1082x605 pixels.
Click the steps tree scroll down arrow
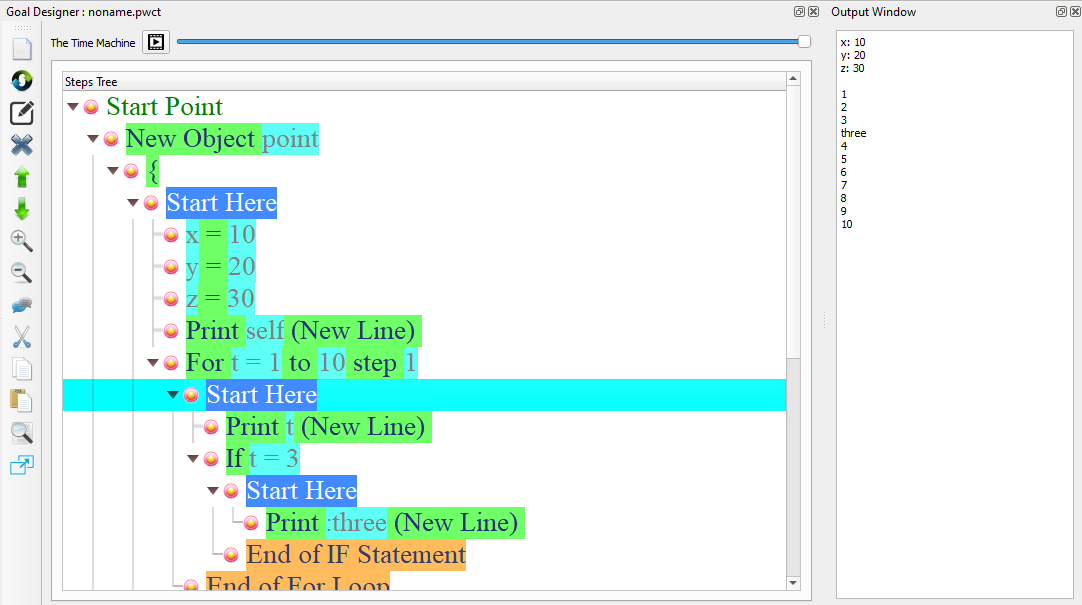click(x=793, y=583)
